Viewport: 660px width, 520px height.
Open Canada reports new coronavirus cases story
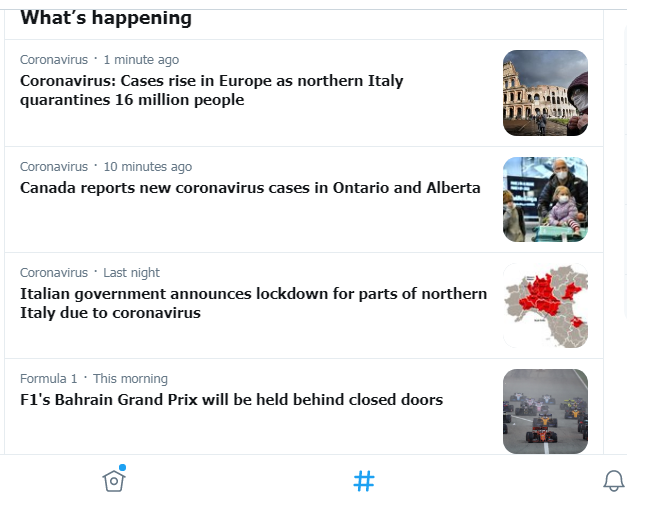[x=250, y=188]
